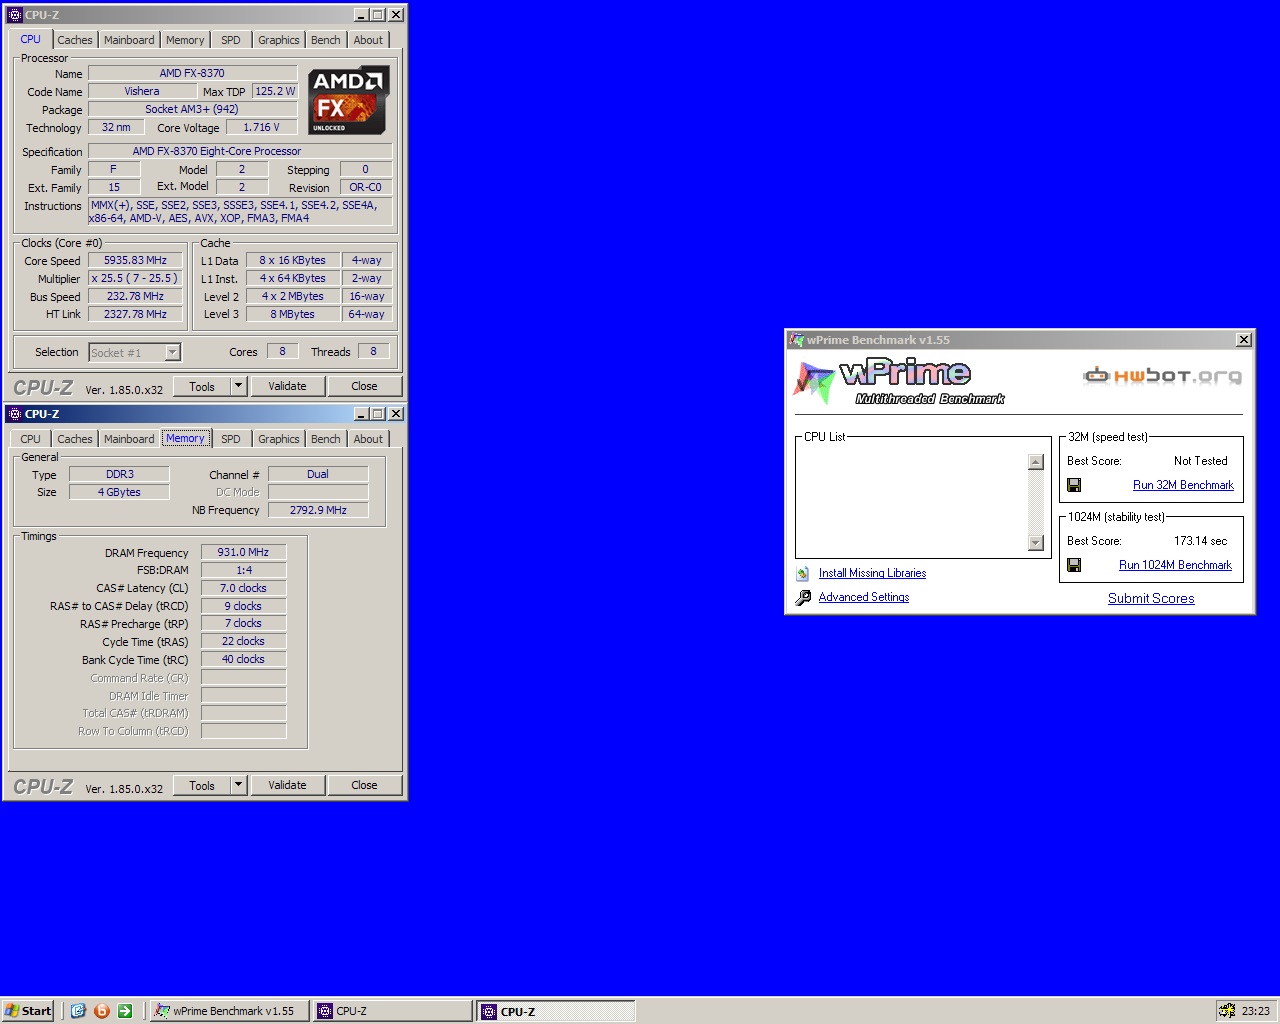
Task: Click Tools button in top CPU-Z window
Action: tap(202, 386)
